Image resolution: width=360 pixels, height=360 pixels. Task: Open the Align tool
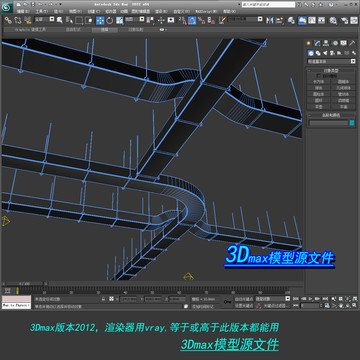pos(279,20)
